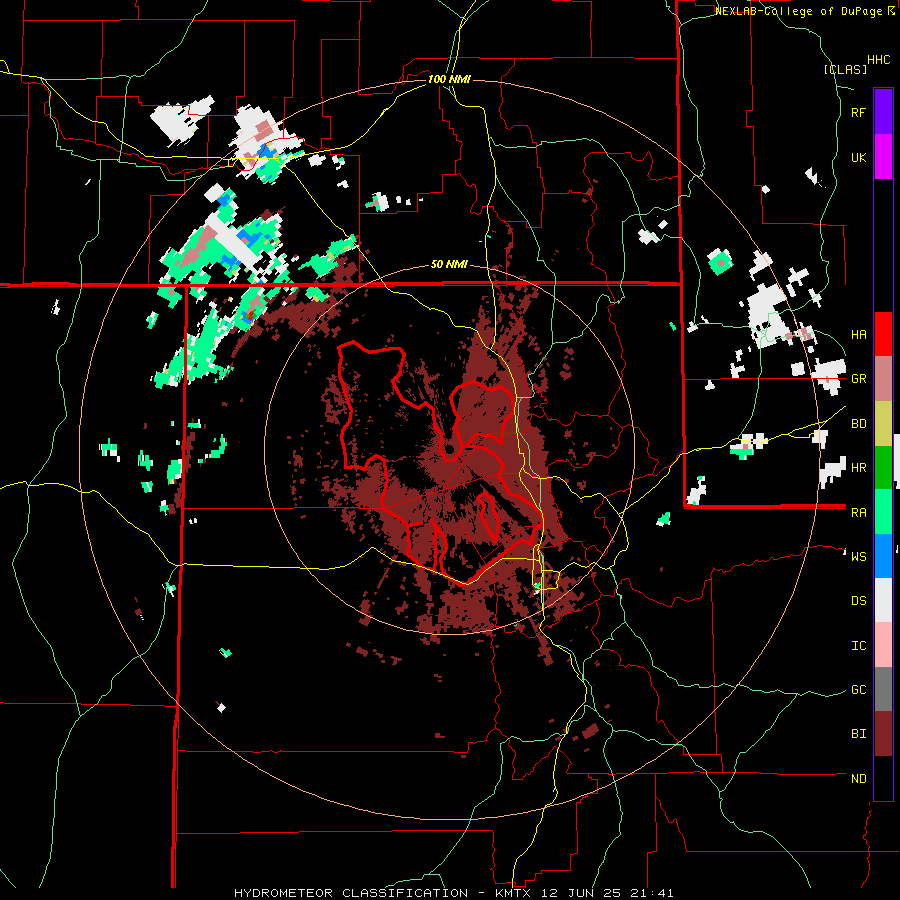Click the red HA legend color swatch

[883, 334]
